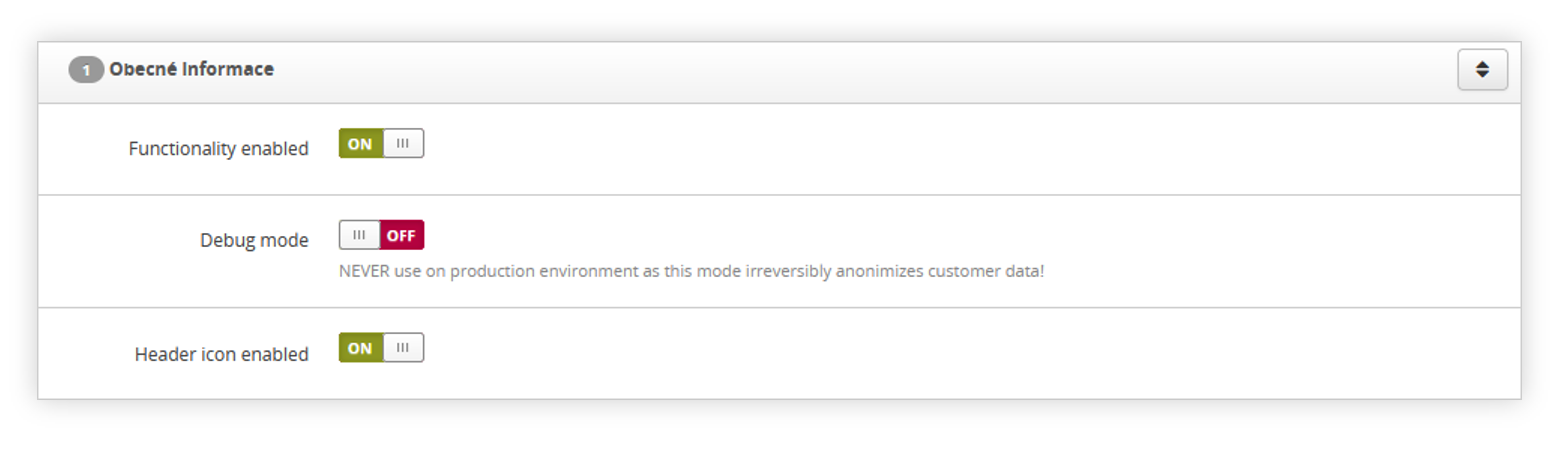
Task: Toggle the Header icon enabled switch
Action: tap(381, 348)
